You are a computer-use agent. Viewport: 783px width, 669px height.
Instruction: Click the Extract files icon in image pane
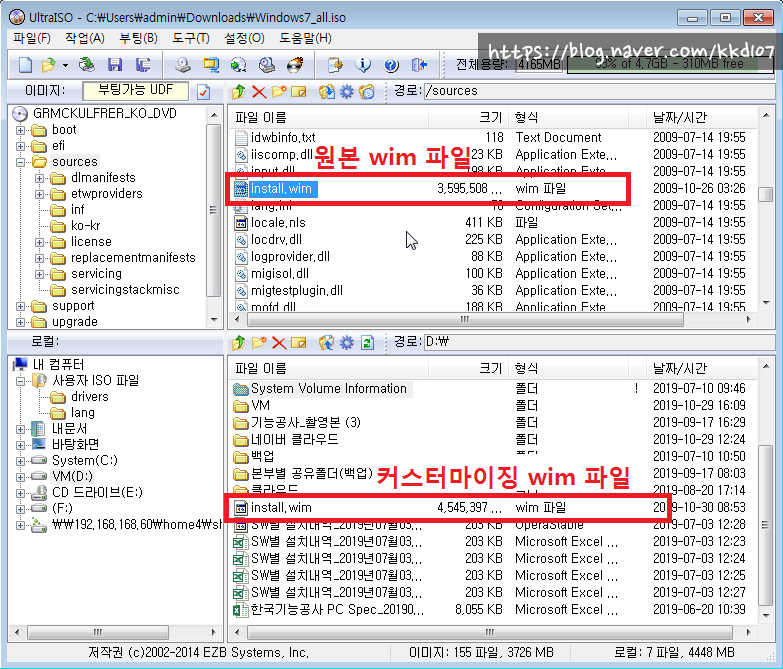click(x=327, y=91)
